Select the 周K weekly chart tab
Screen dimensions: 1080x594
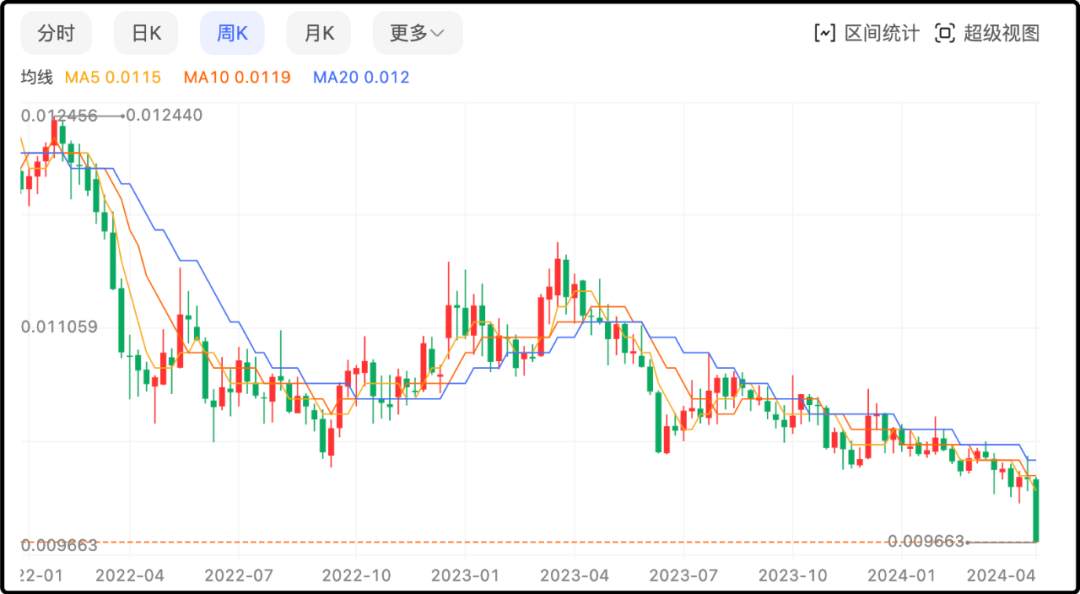(232, 33)
